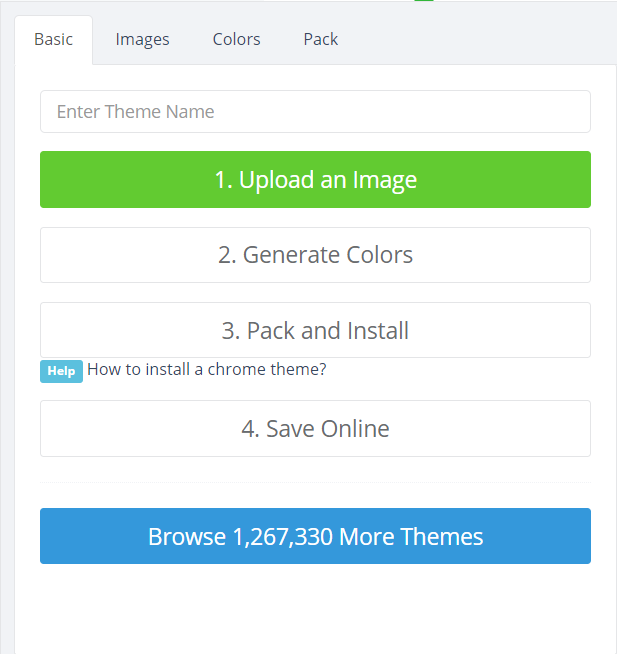The image size is (617, 654).
Task: Select the Colors tab
Action: pos(236,40)
